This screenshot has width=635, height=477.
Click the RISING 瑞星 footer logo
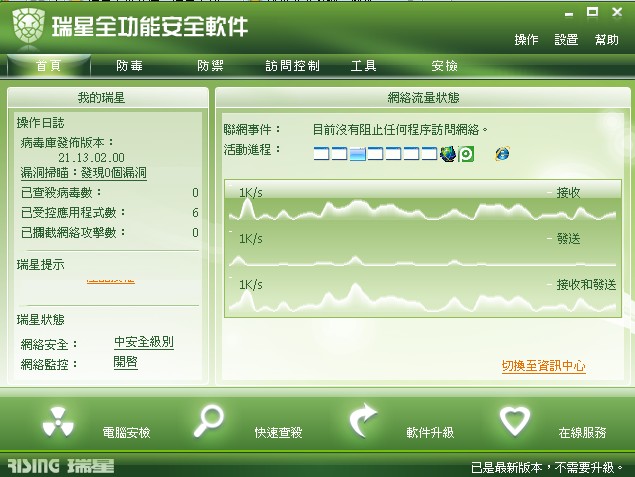[x=61, y=466]
